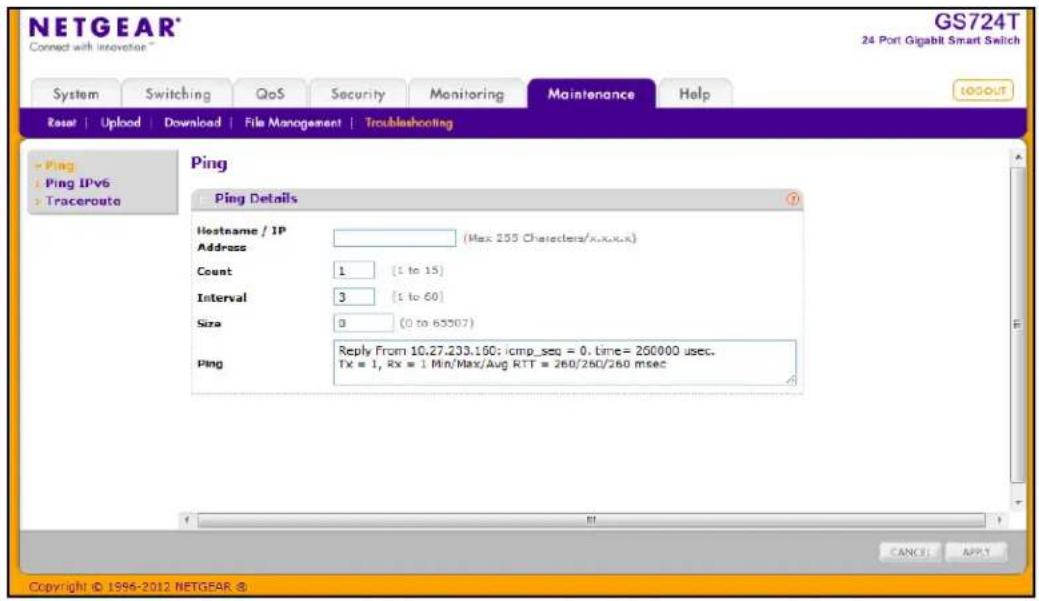Switch to the Switching tab
1039x601 pixels.
point(178,94)
